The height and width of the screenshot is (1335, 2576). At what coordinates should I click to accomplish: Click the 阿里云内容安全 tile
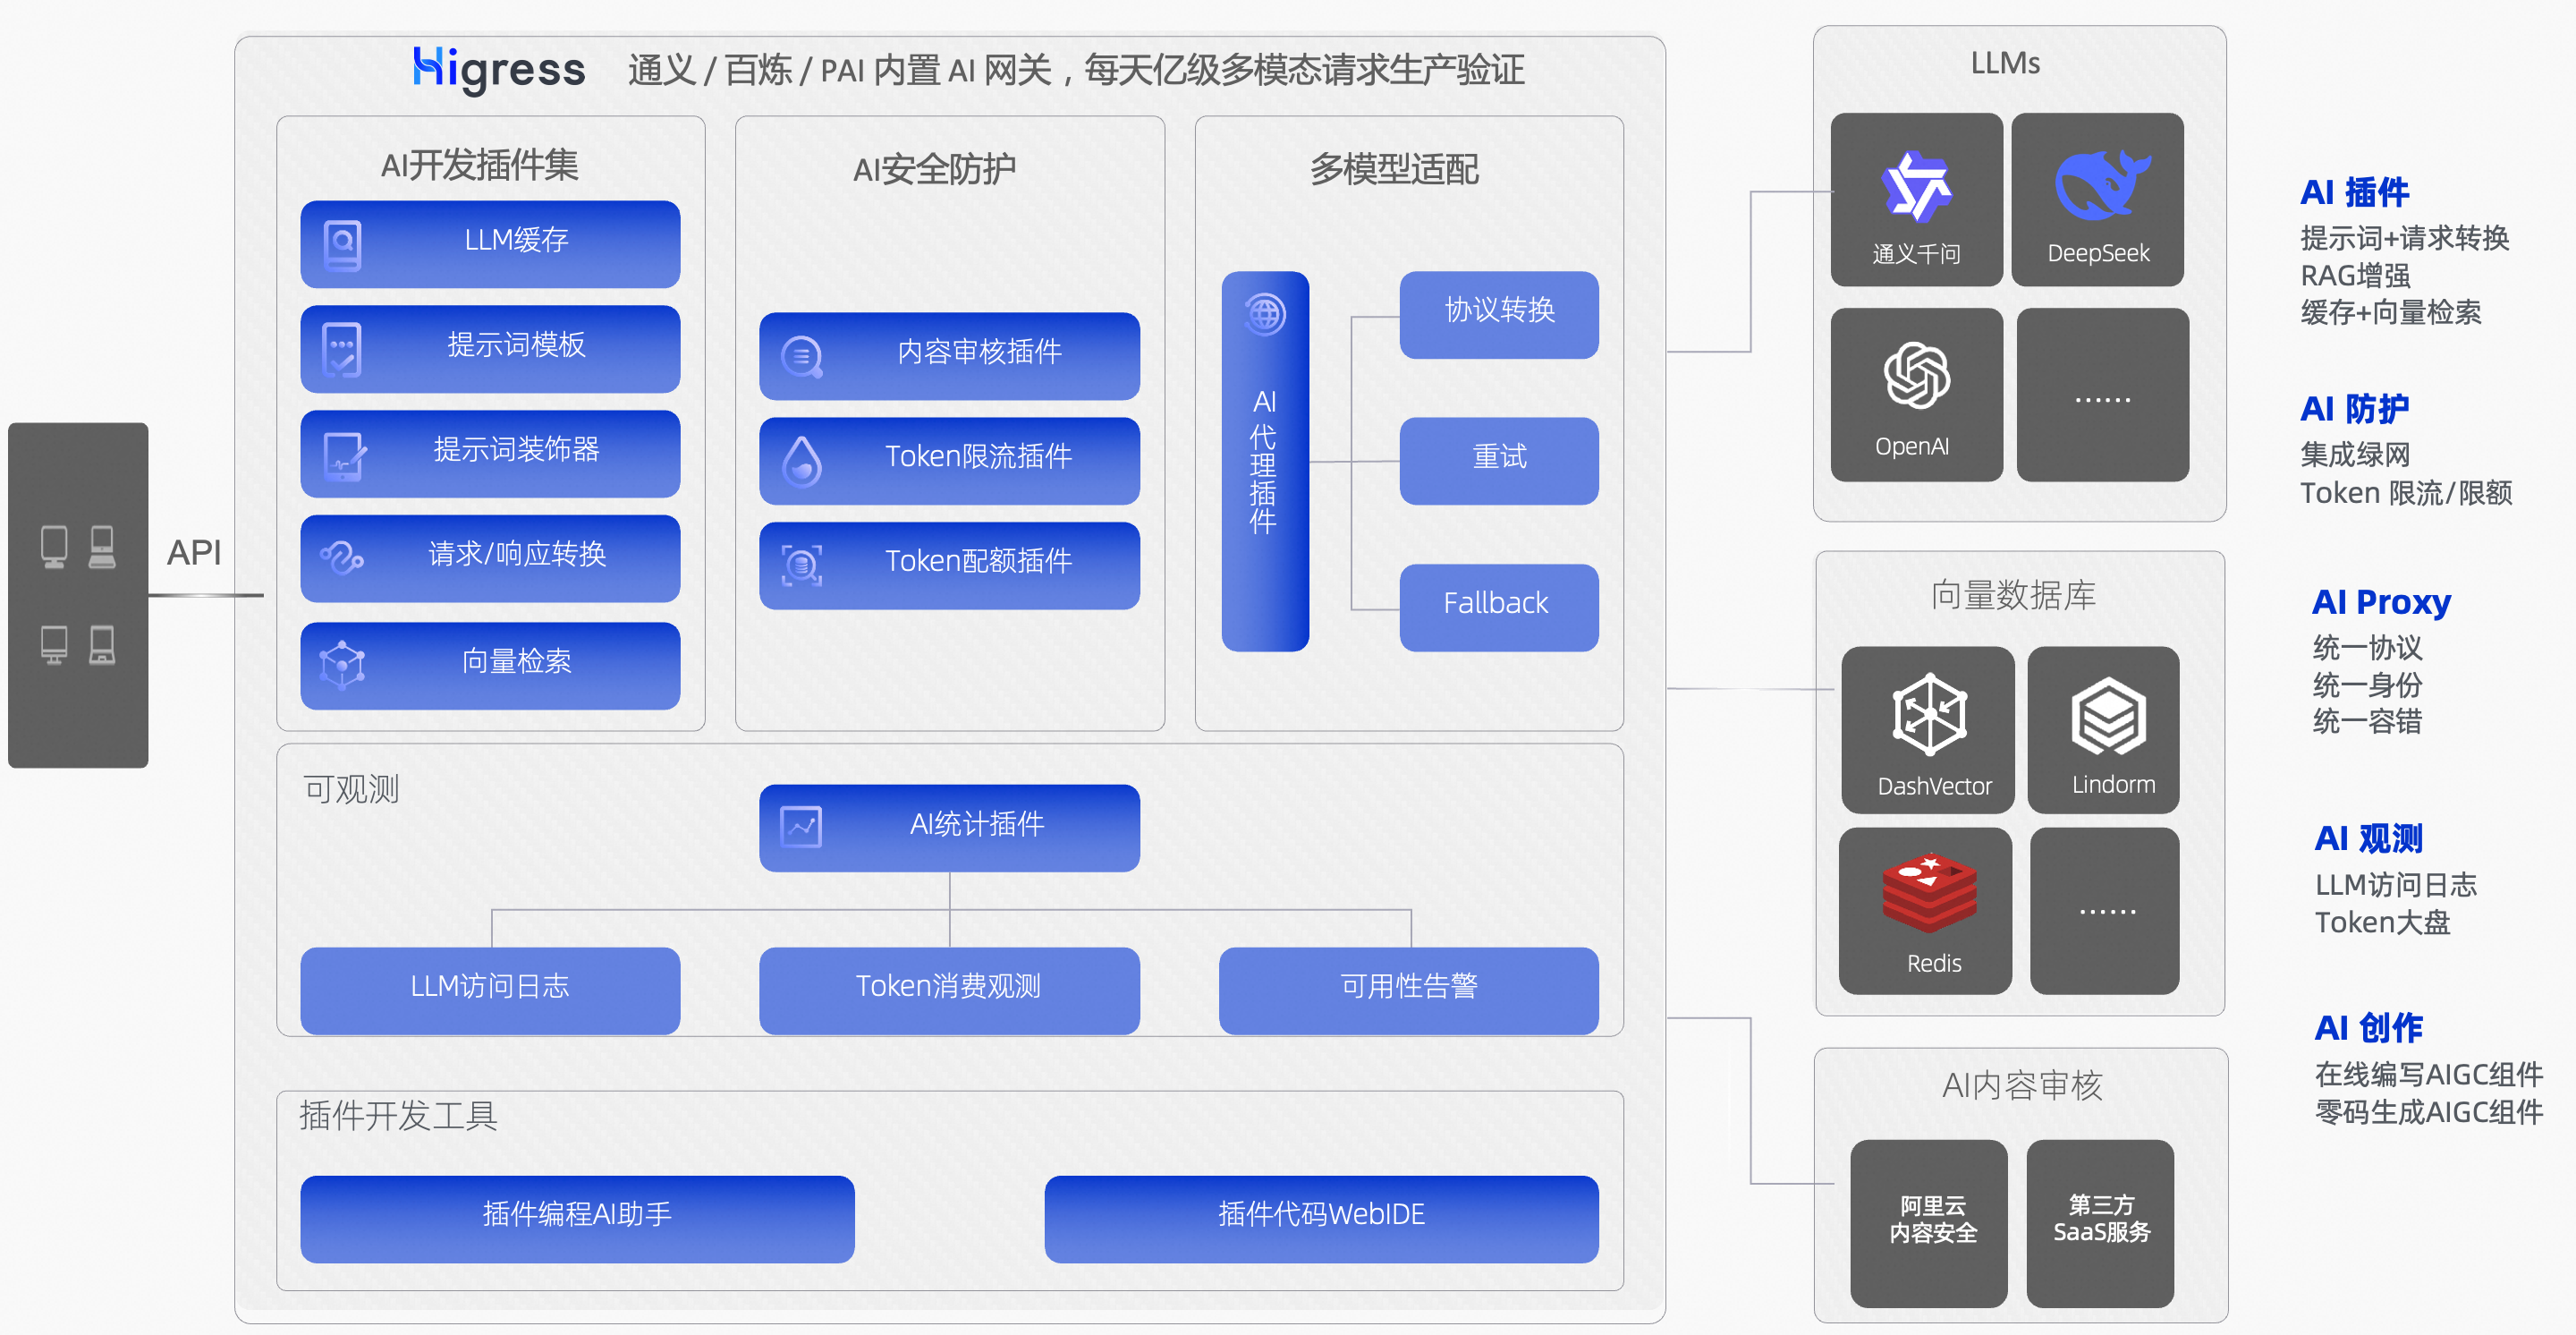tap(1929, 1222)
